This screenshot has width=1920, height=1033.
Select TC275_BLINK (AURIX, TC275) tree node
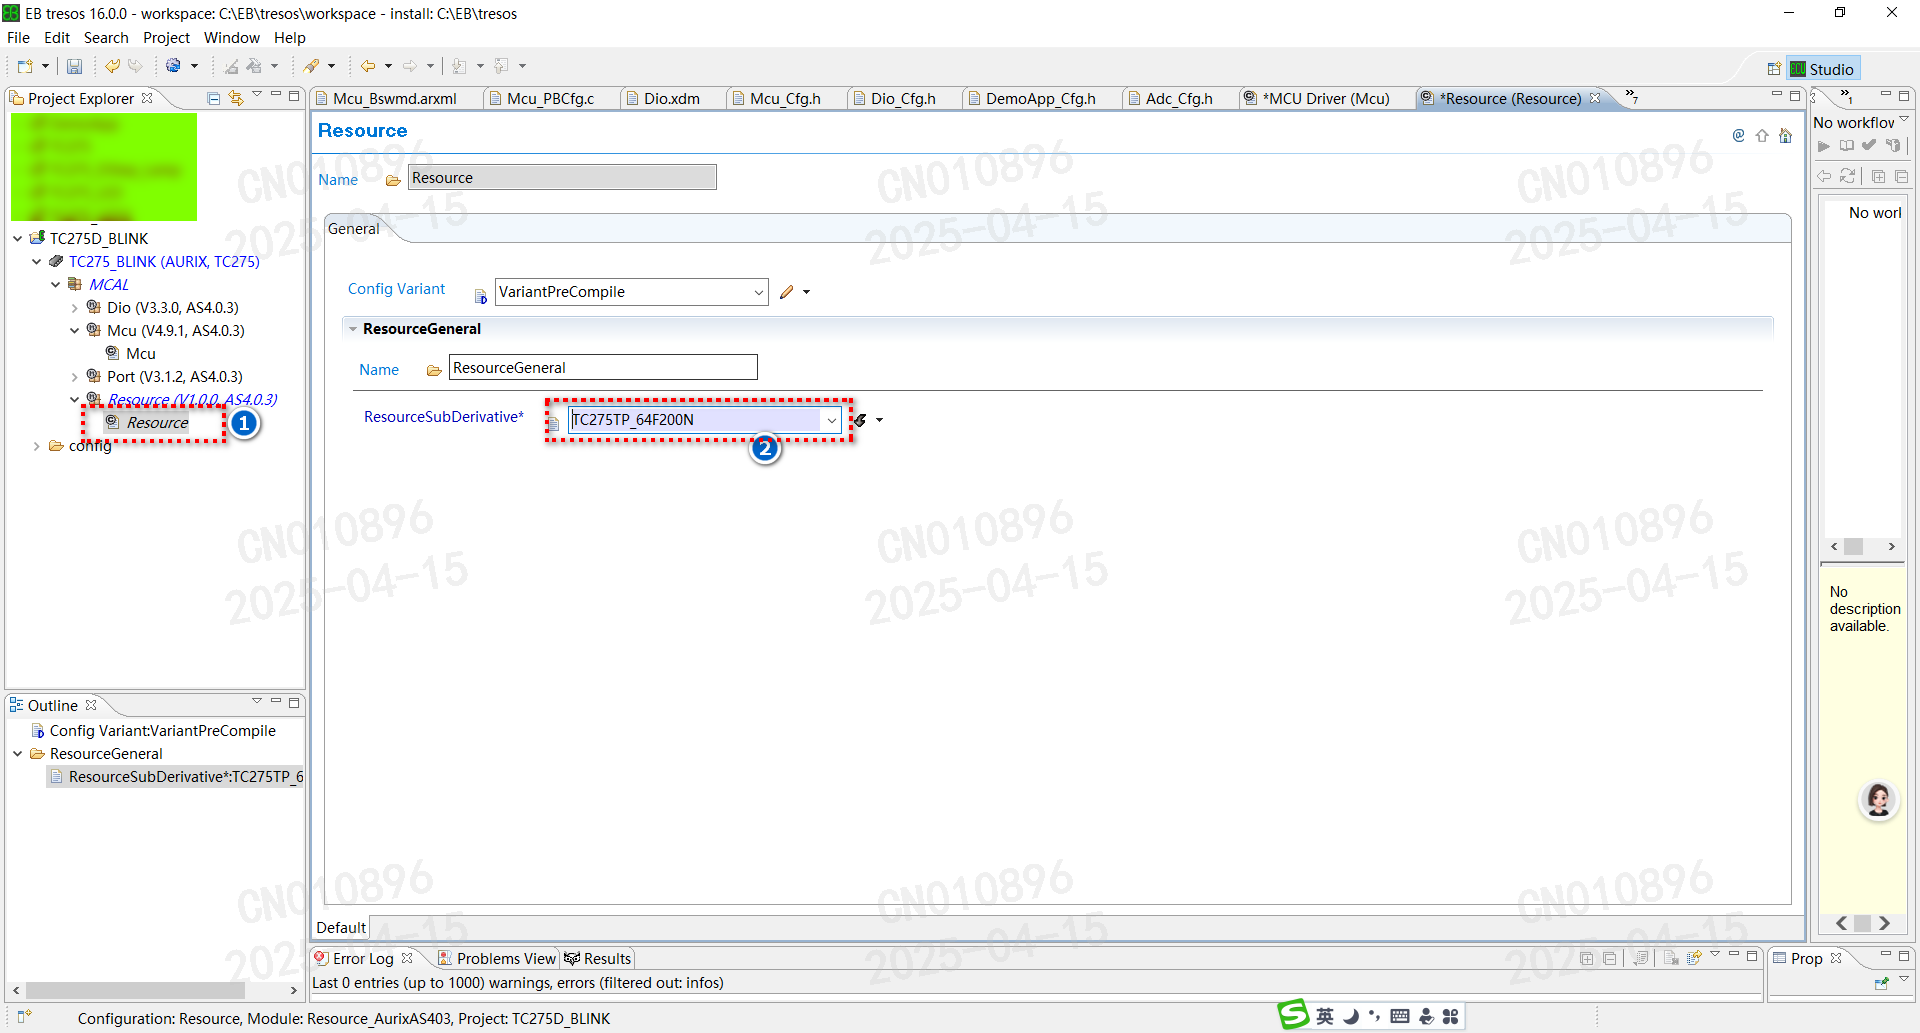coord(164,262)
